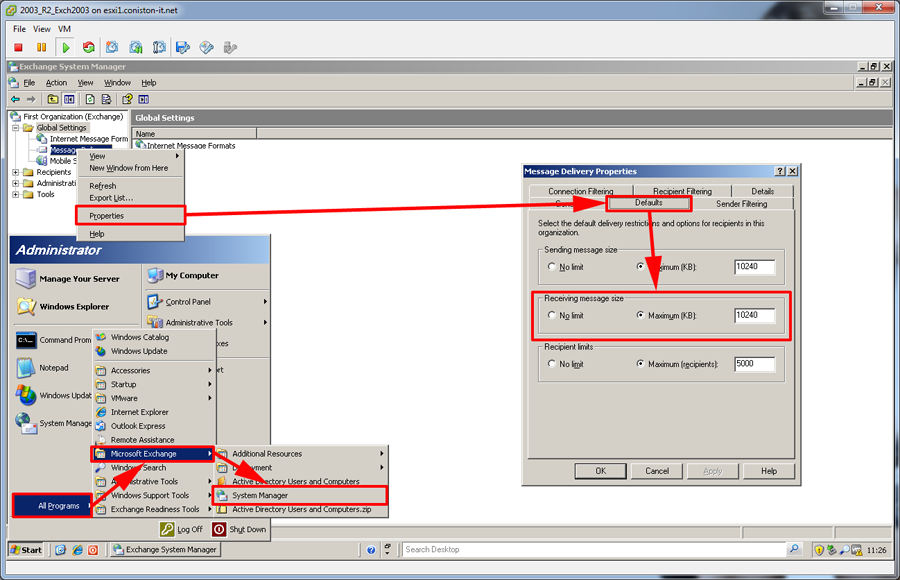Open the Action menu in Exchange System Manager

pyautogui.click(x=56, y=83)
